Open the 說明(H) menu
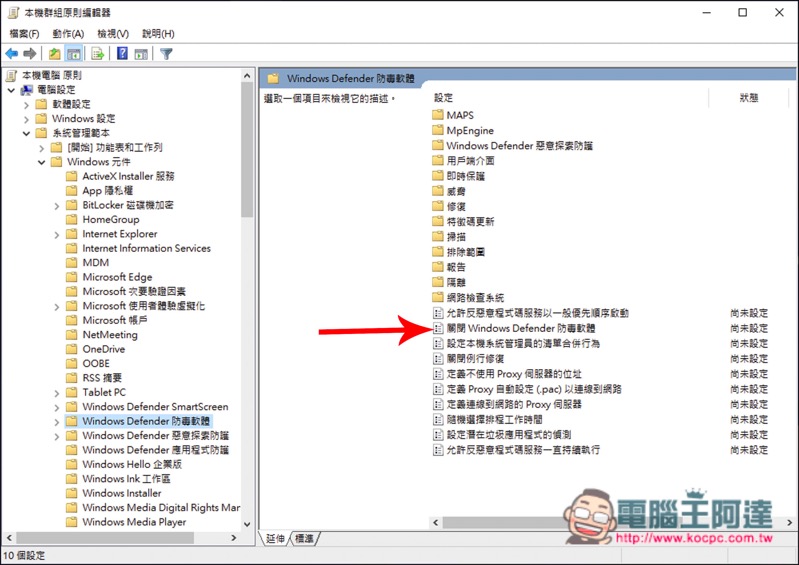This screenshot has width=799, height=565. click(158, 34)
